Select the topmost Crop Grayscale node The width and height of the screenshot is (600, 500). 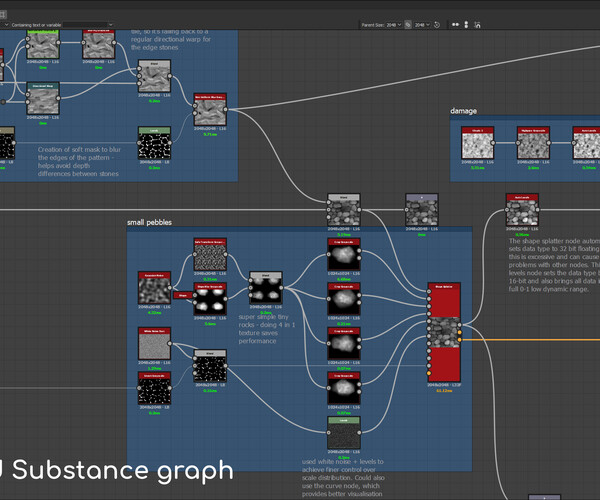coord(344,254)
